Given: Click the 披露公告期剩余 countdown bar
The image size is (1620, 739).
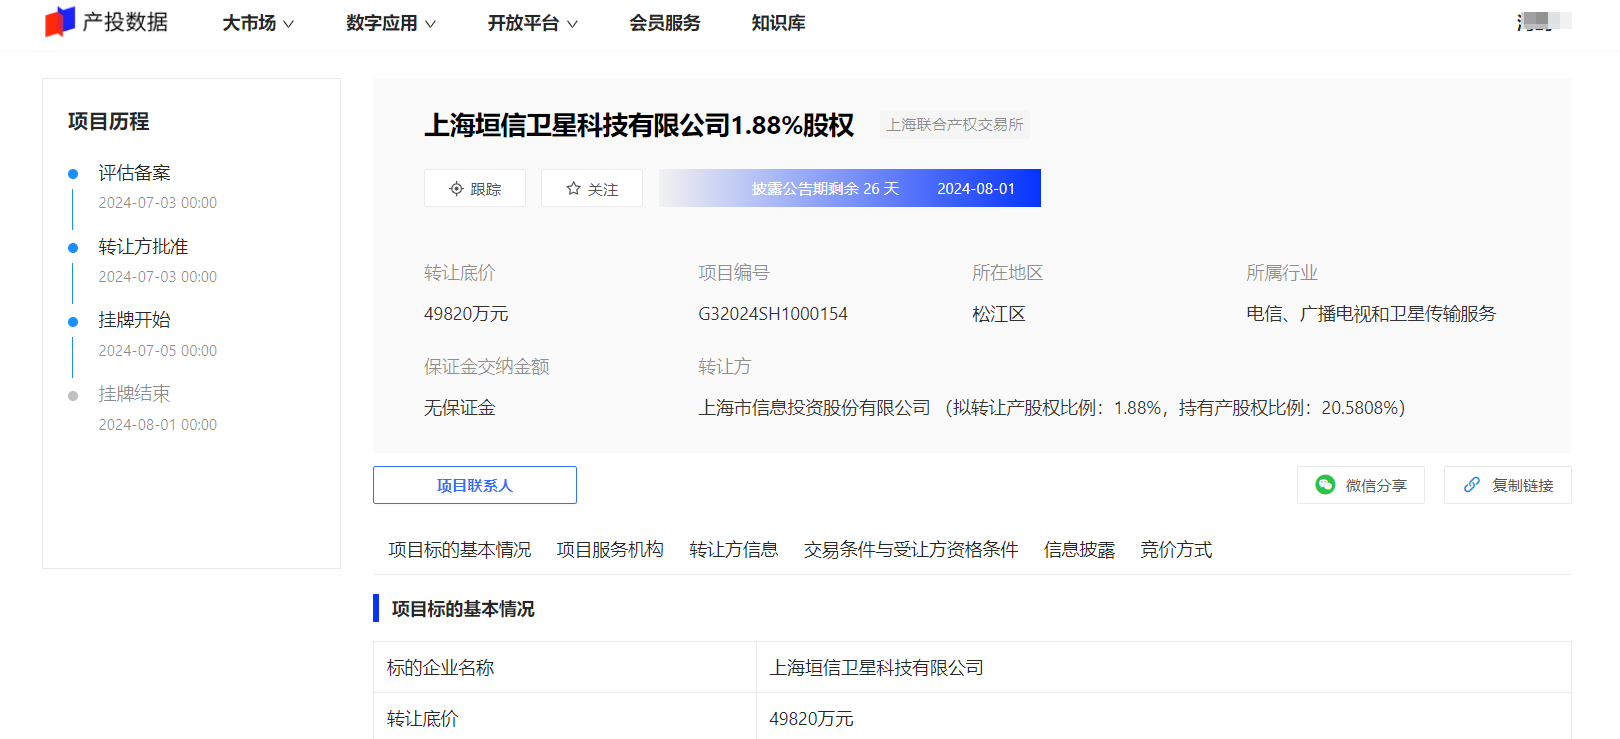Looking at the screenshot, I should [x=849, y=188].
